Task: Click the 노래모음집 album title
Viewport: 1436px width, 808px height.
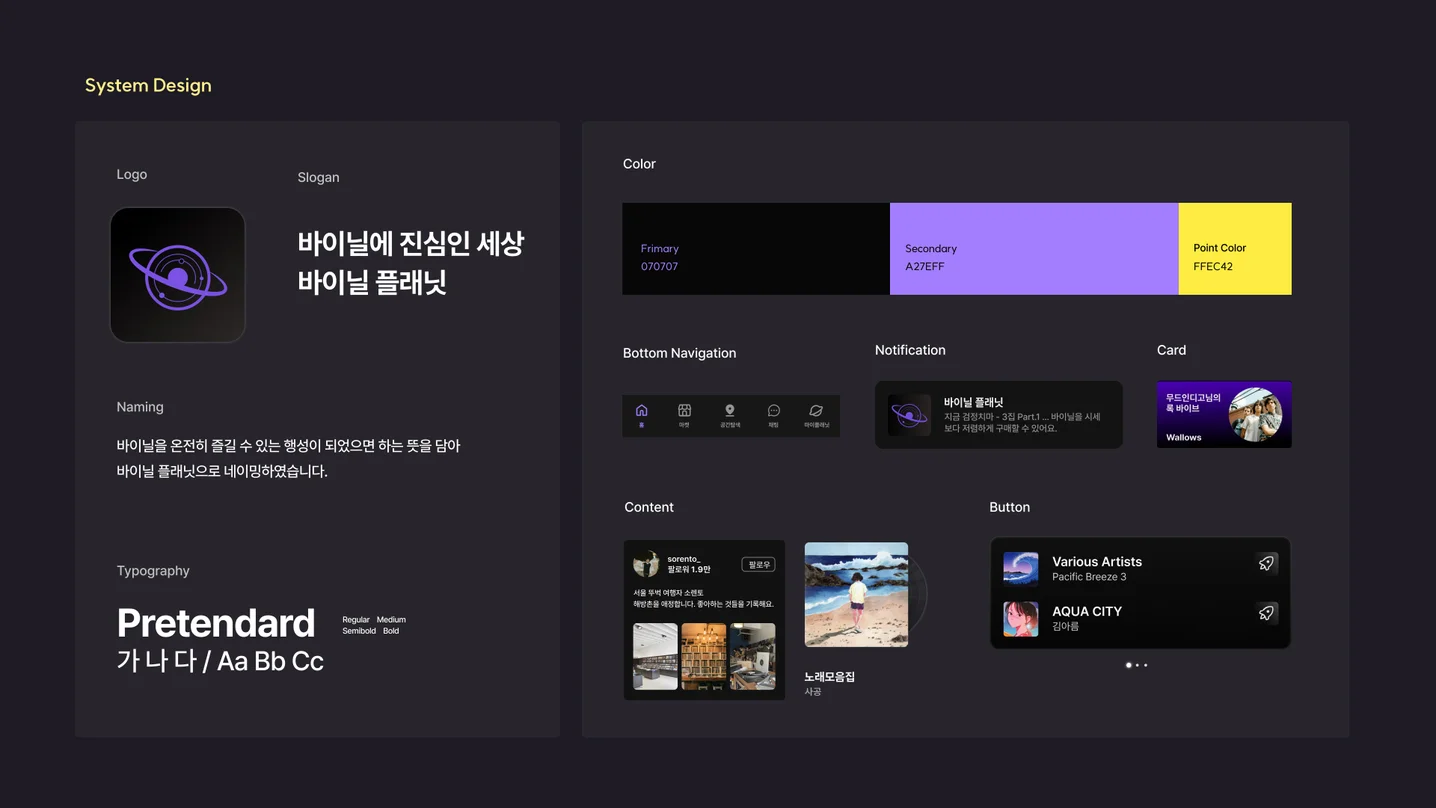Action: [x=830, y=677]
